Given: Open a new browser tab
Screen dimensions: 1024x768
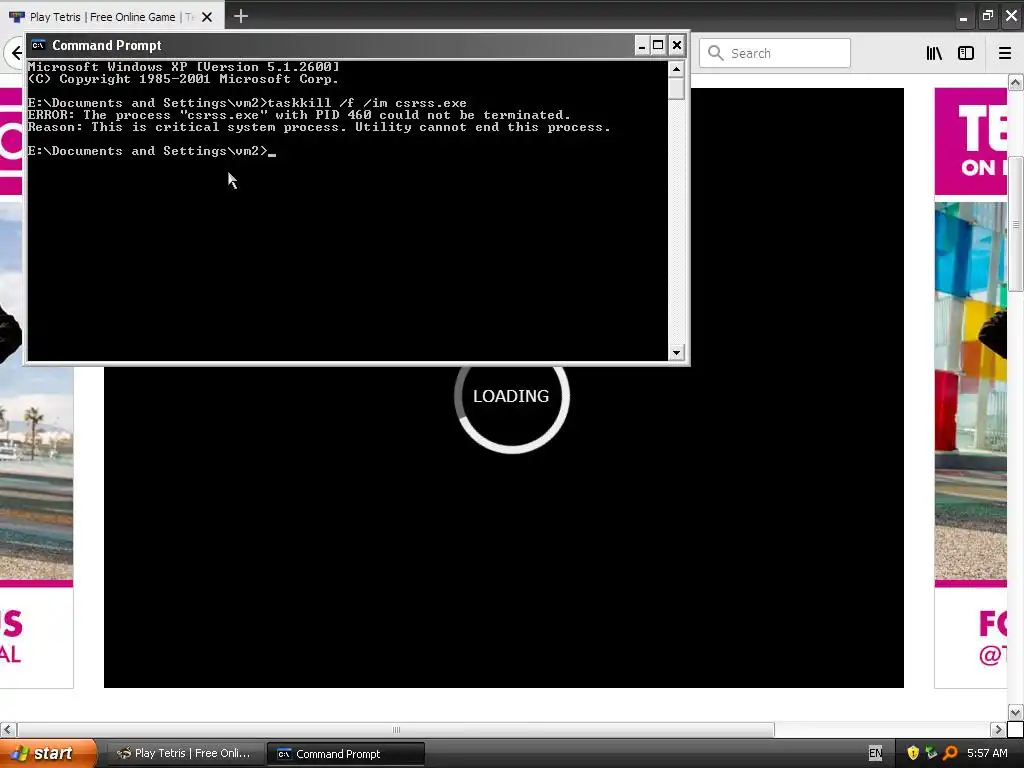Looking at the screenshot, I should point(241,16).
